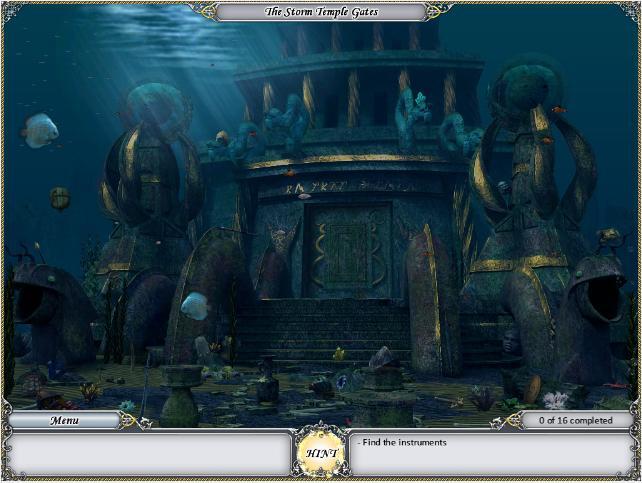The image size is (642, 483).
Task: Click the white discus fish near sunbeams
Action: click(40, 130)
